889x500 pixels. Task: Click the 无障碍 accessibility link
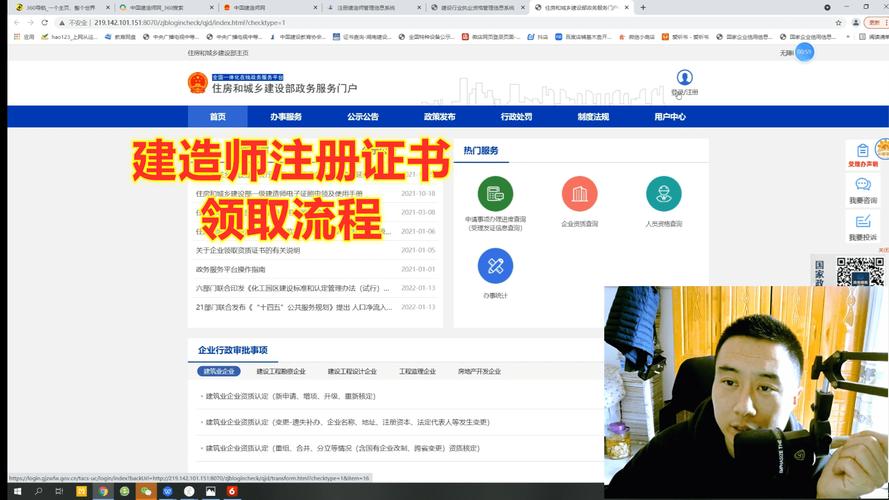tap(786, 53)
